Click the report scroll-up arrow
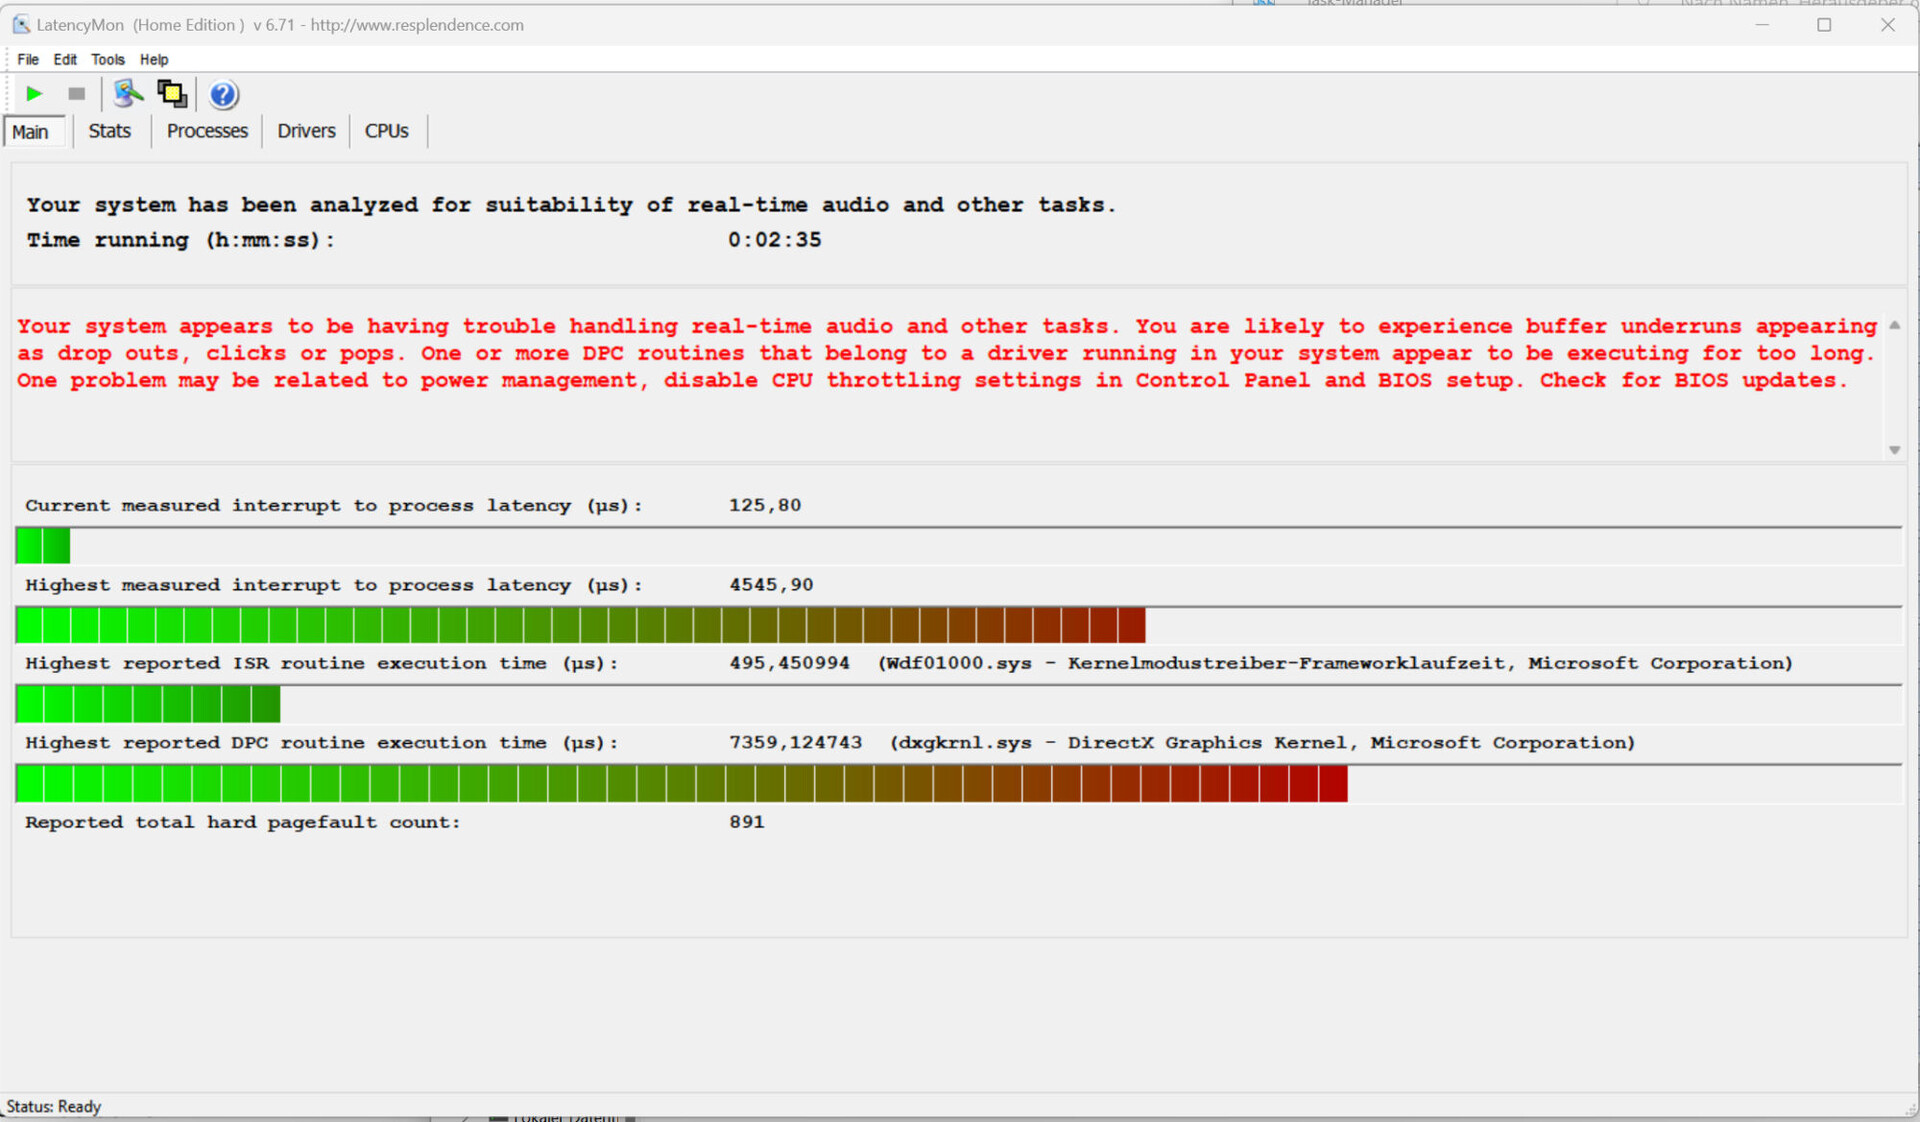The height and width of the screenshot is (1122, 1920). pyautogui.click(x=1894, y=326)
